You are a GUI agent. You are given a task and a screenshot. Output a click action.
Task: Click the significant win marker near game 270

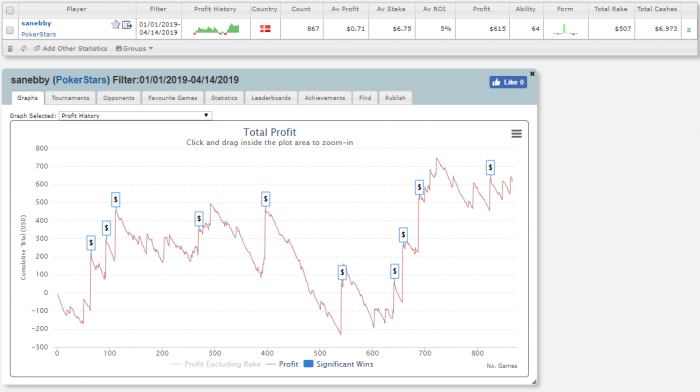[x=199, y=219]
